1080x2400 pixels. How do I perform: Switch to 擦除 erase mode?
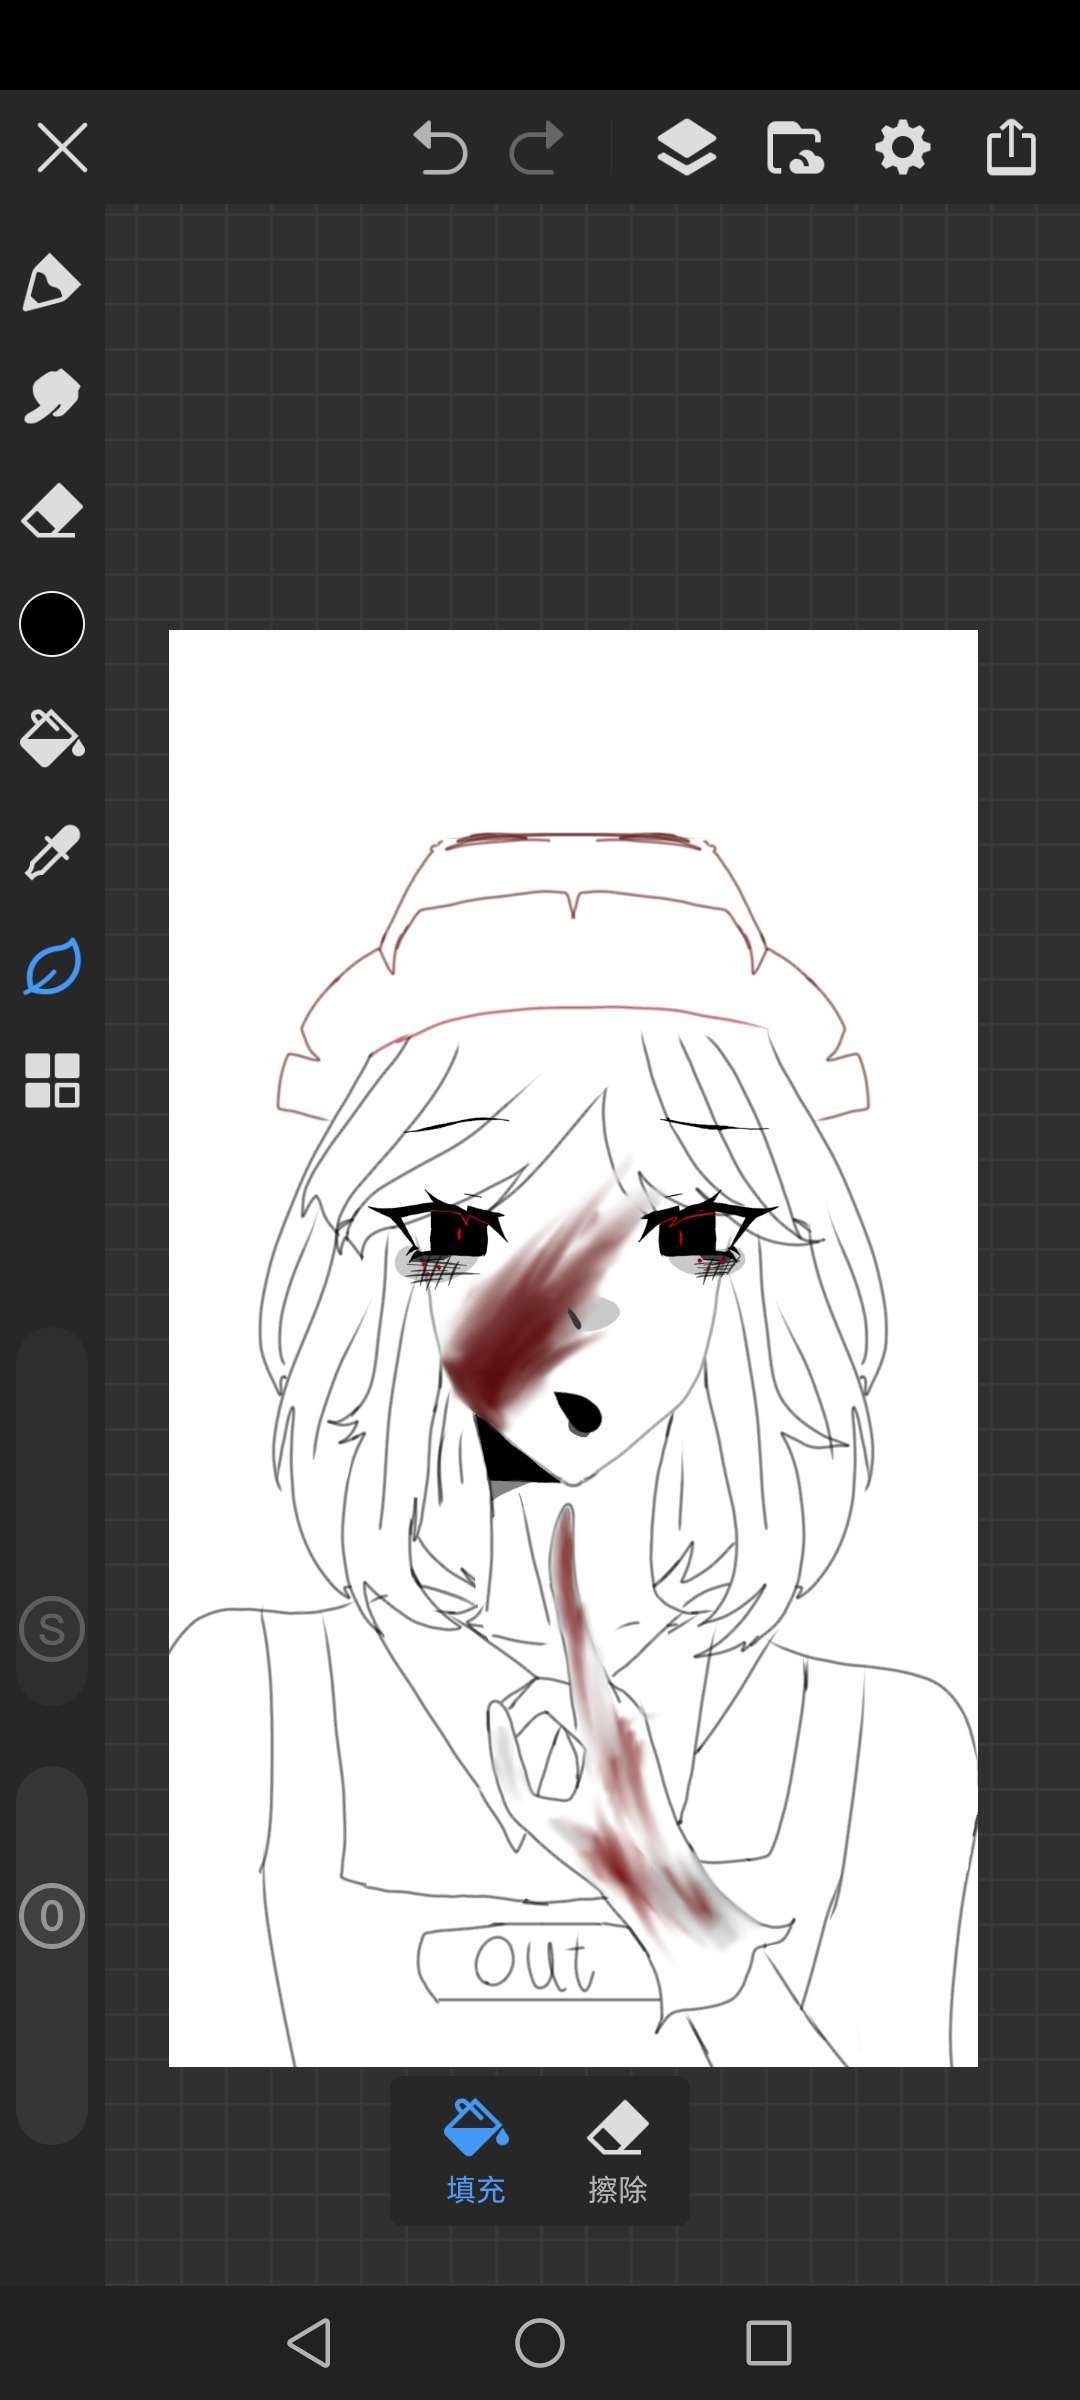[617, 2151]
